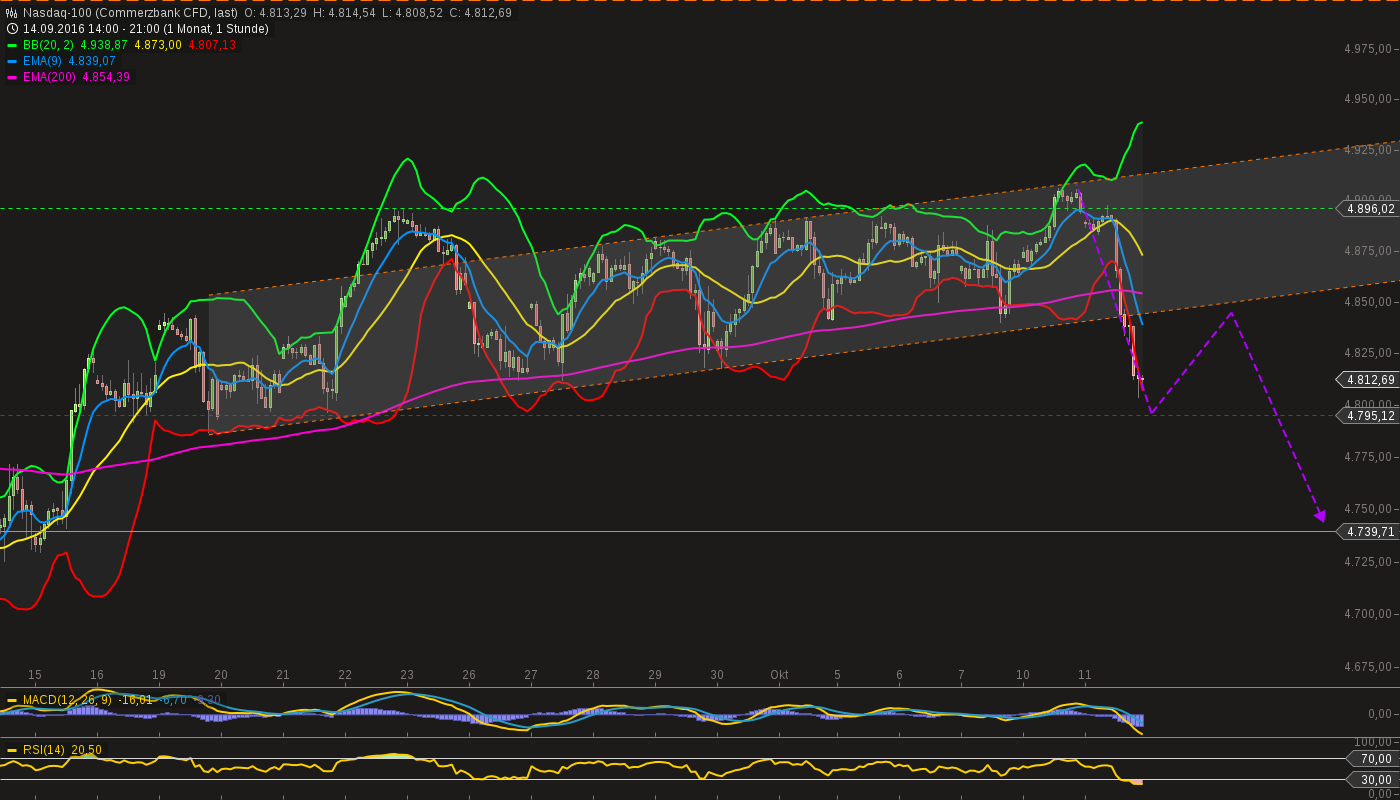Click the date 19 on time axis

(x=159, y=675)
